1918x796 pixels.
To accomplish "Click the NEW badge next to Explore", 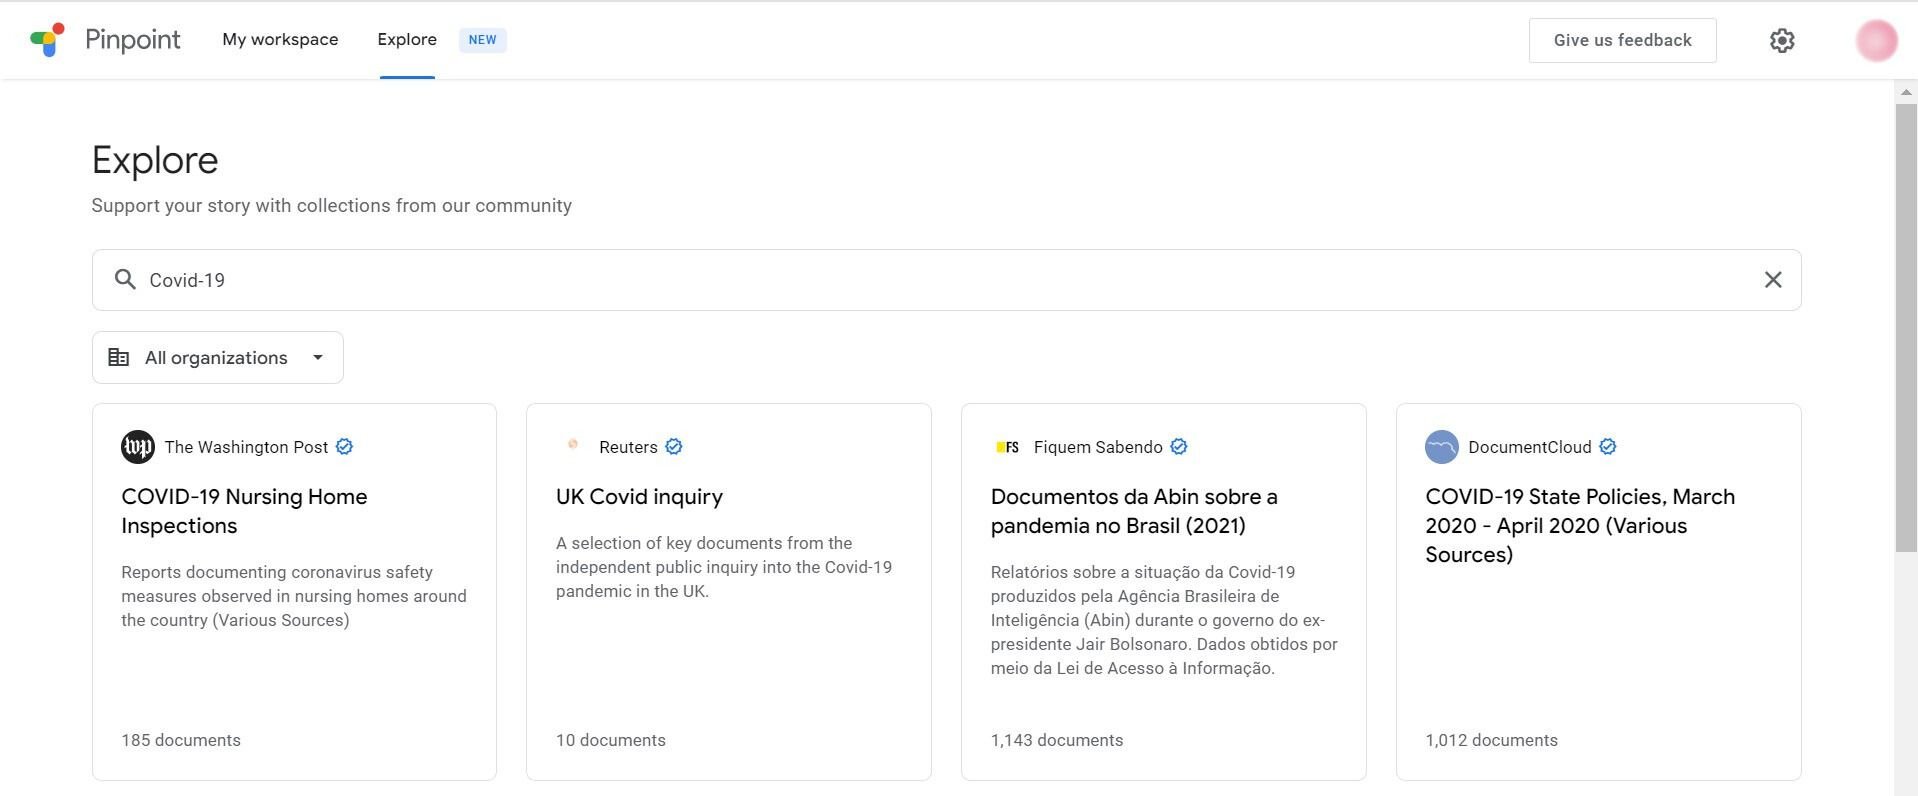I will [x=483, y=40].
